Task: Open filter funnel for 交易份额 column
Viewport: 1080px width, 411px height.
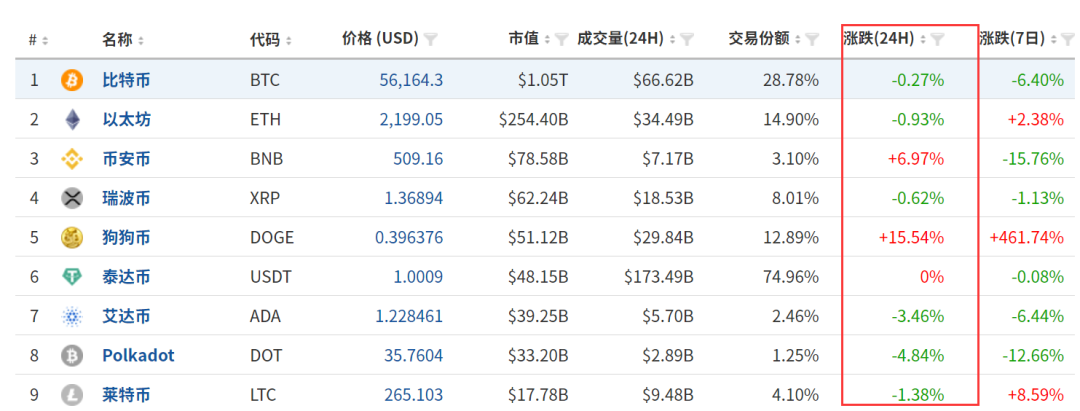Action: click(812, 39)
